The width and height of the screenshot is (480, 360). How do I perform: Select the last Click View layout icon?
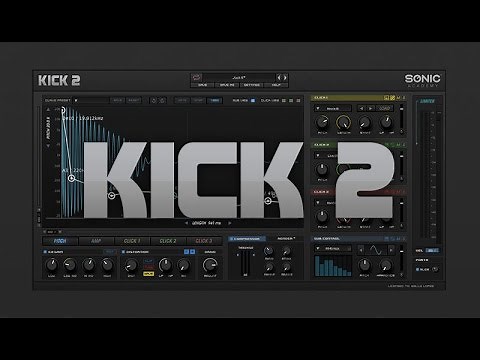pos(298,100)
